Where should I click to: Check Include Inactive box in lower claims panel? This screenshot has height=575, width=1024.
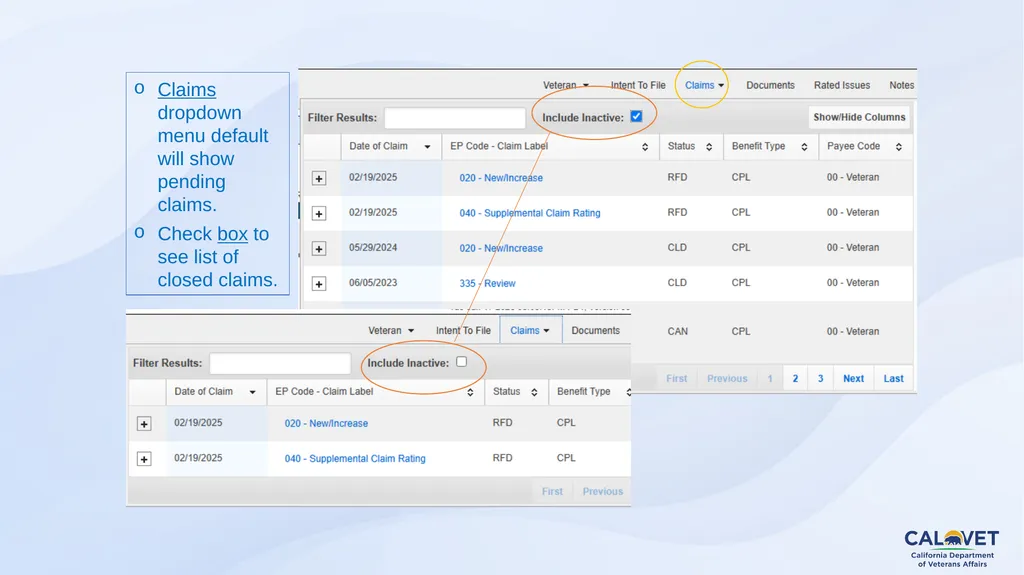coord(462,361)
